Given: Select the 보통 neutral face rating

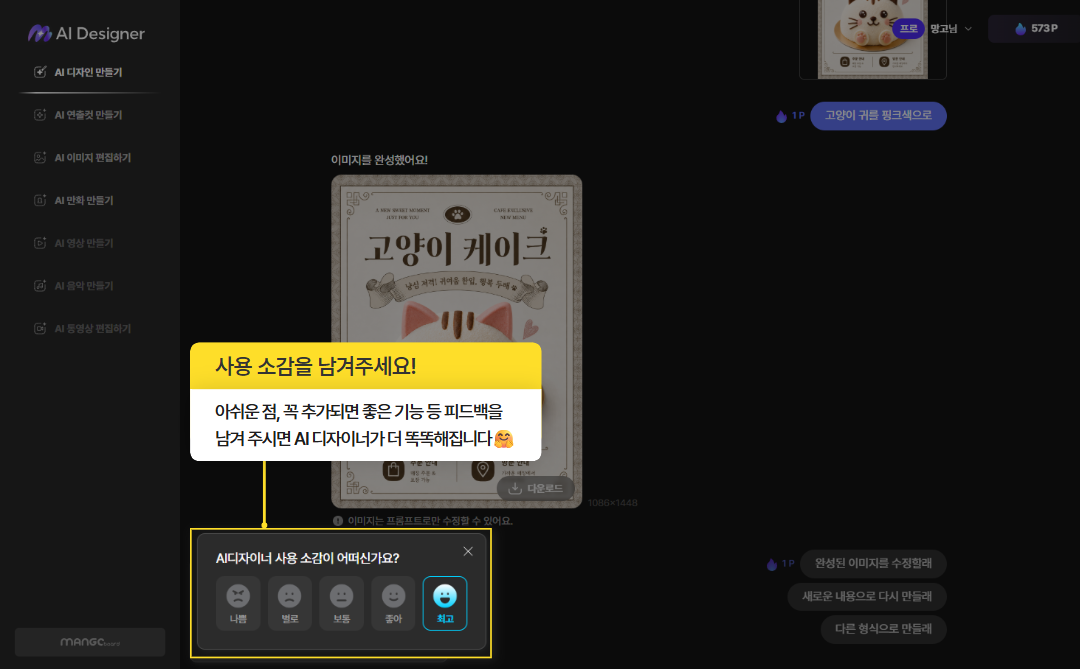Looking at the screenshot, I should (x=342, y=604).
